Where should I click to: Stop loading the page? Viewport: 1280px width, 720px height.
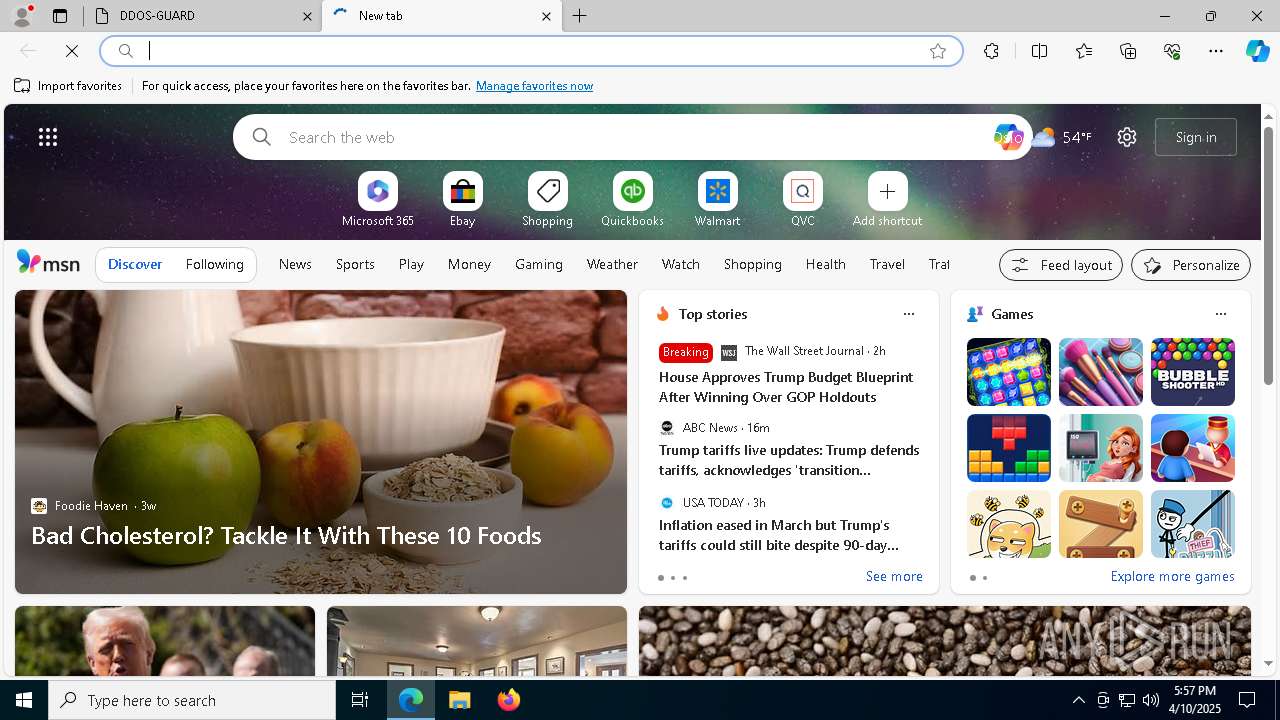tap(72, 51)
